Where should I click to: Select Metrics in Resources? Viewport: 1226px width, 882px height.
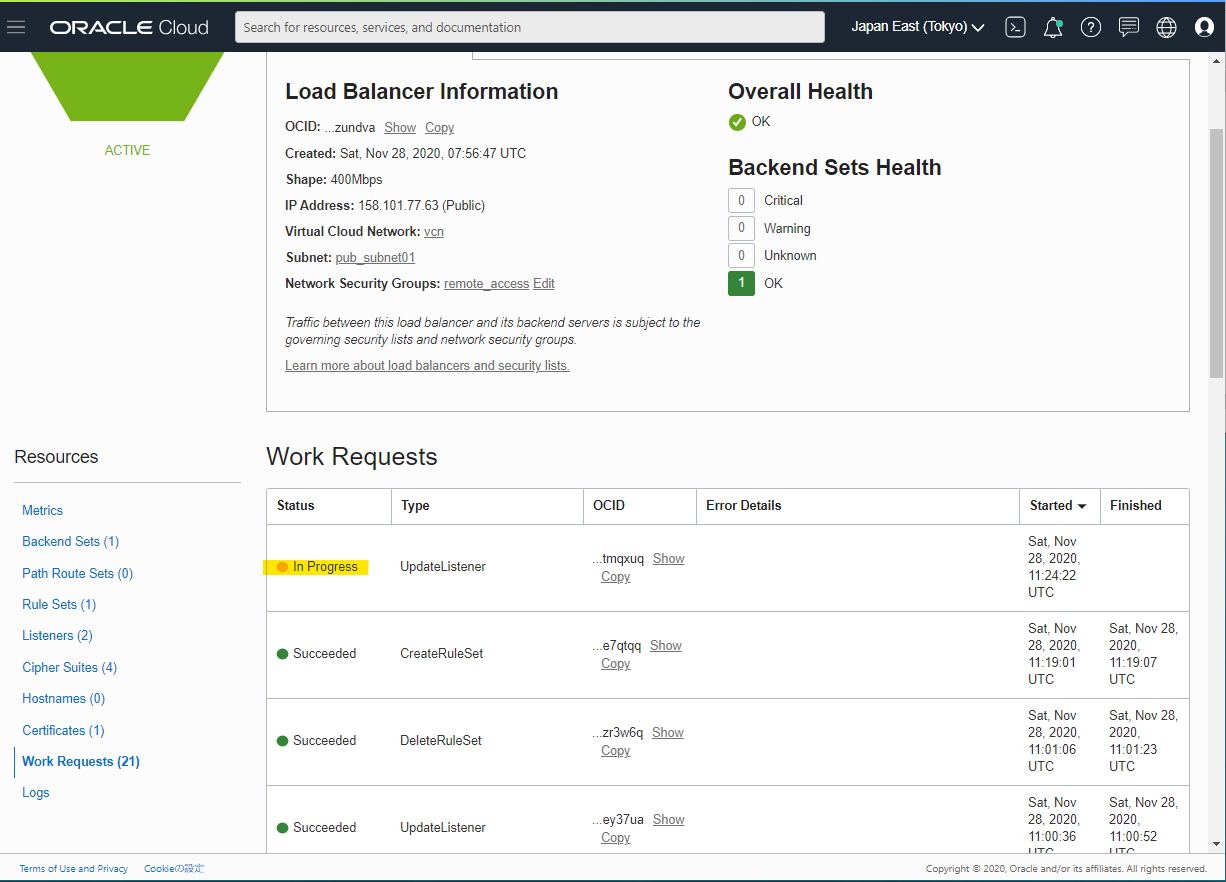click(43, 510)
